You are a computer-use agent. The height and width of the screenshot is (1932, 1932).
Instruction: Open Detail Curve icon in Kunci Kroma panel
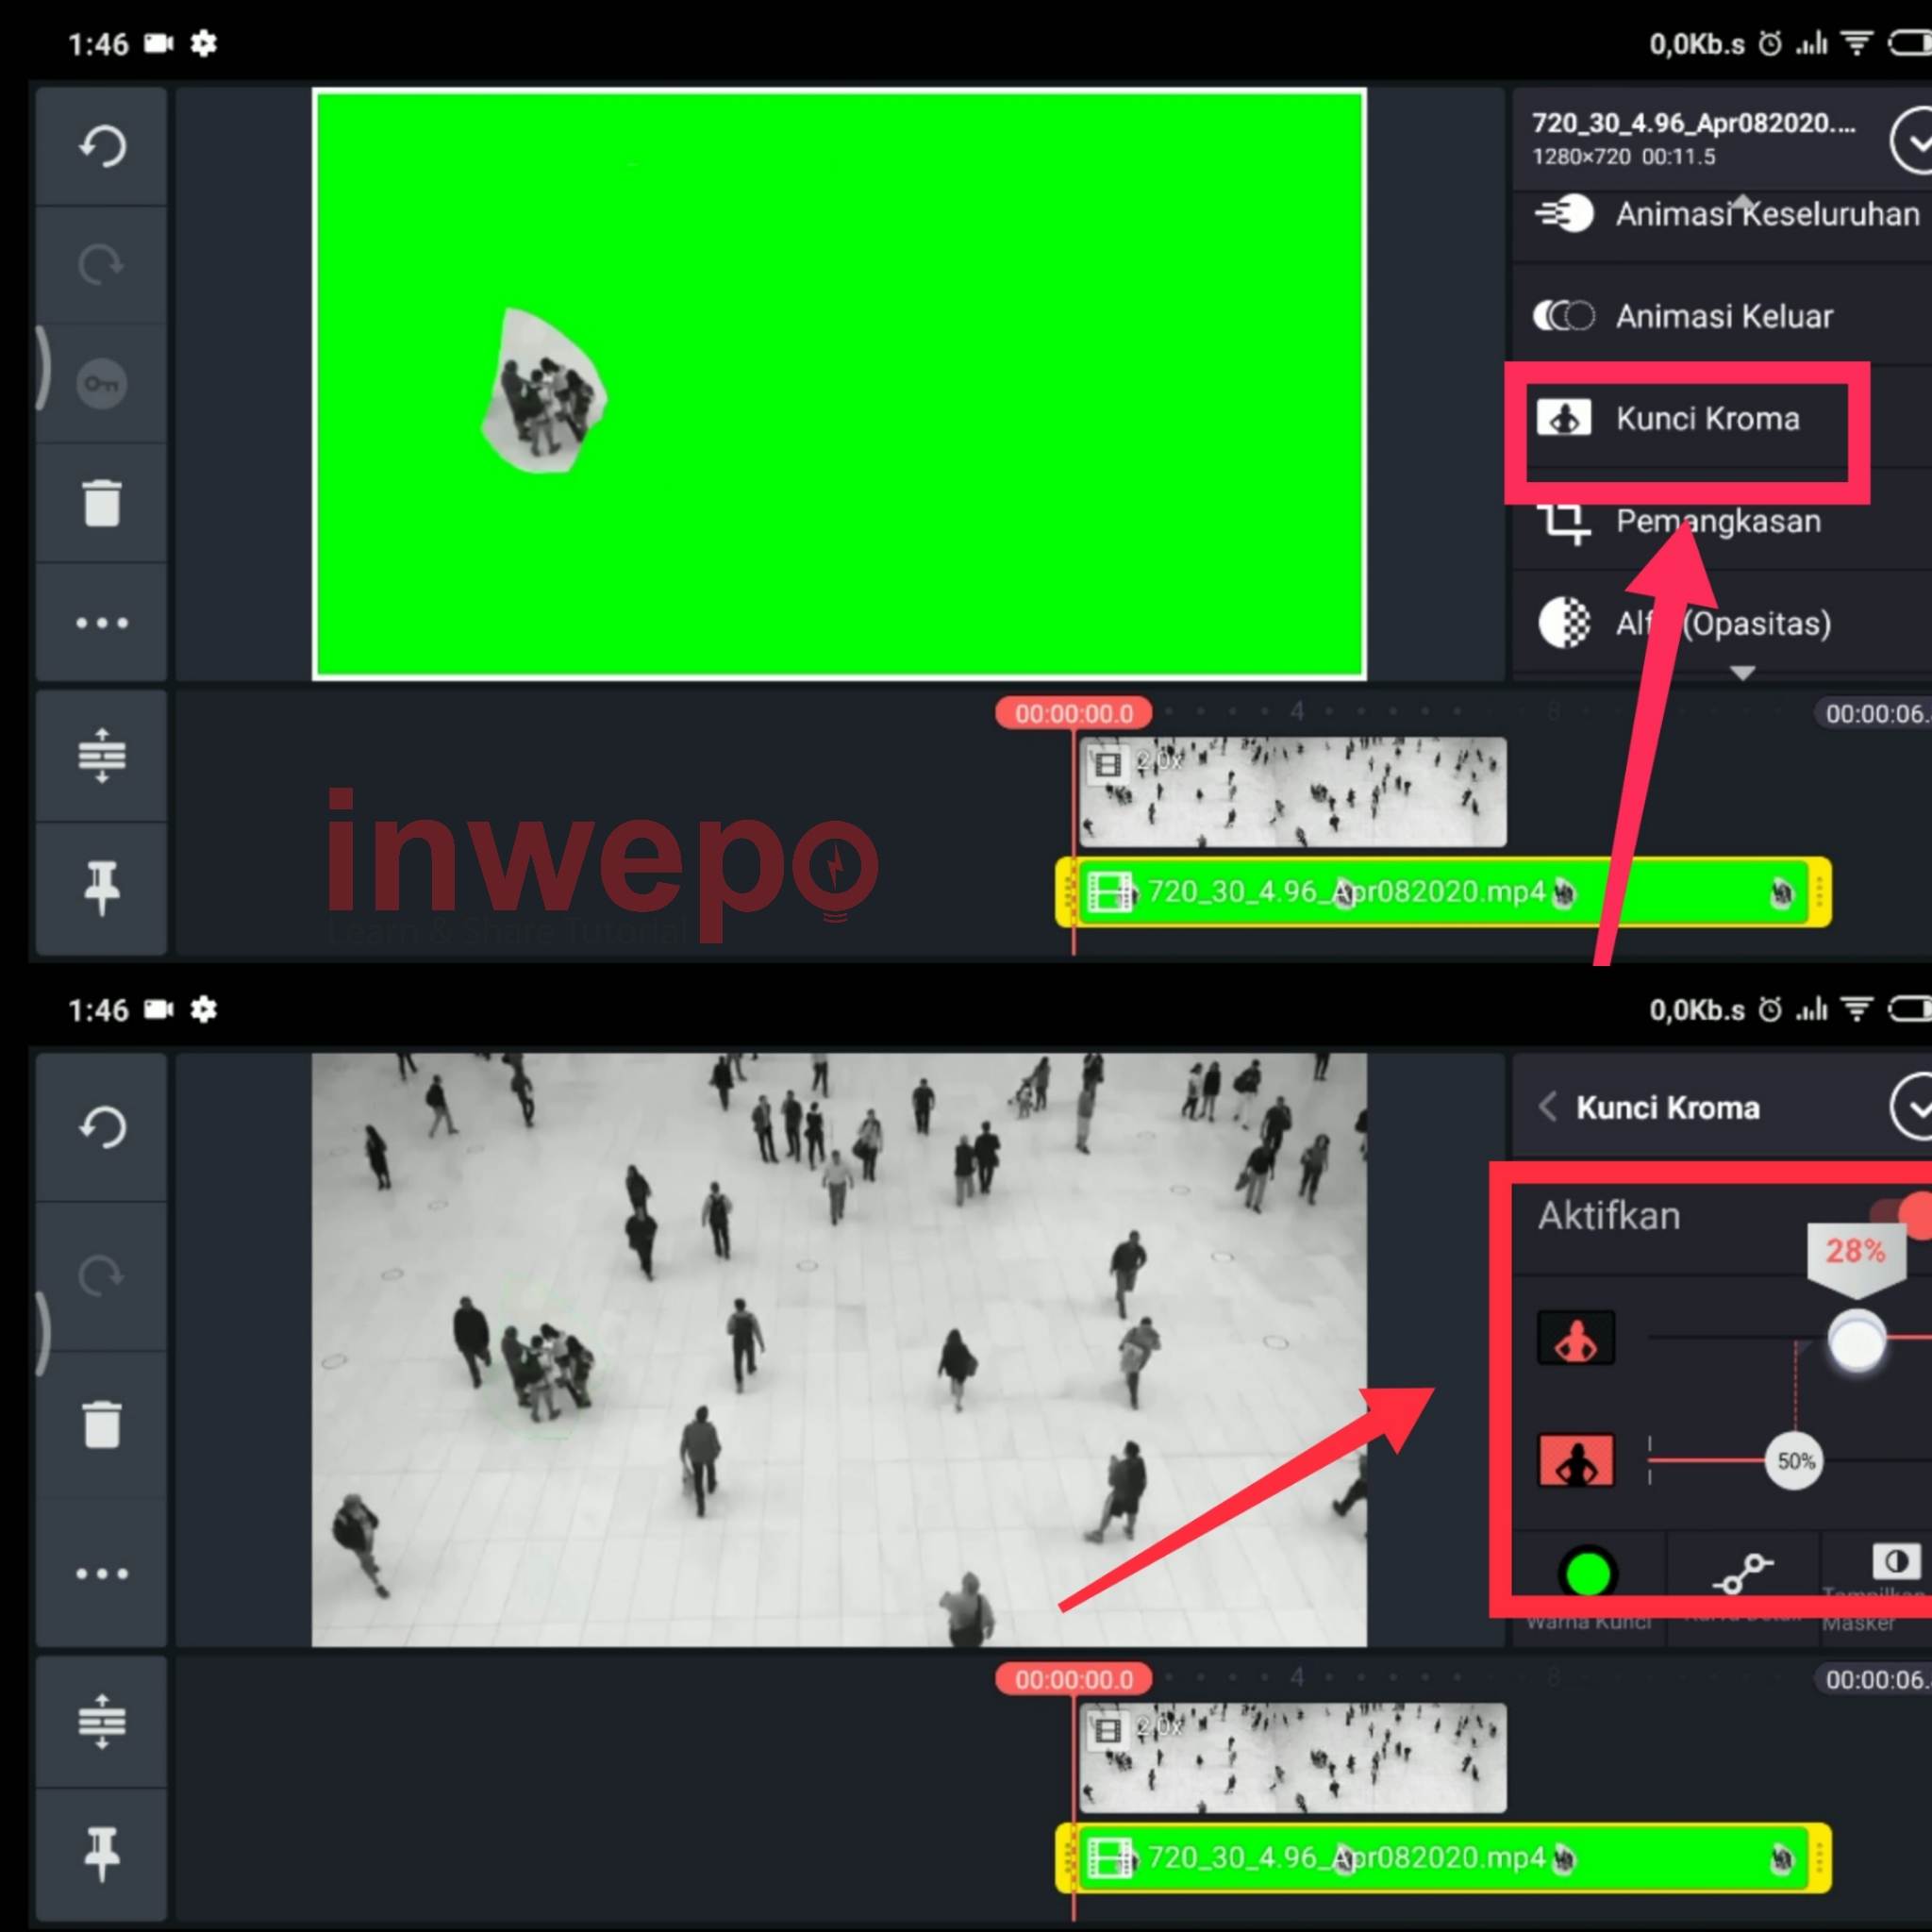[1742, 1574]
